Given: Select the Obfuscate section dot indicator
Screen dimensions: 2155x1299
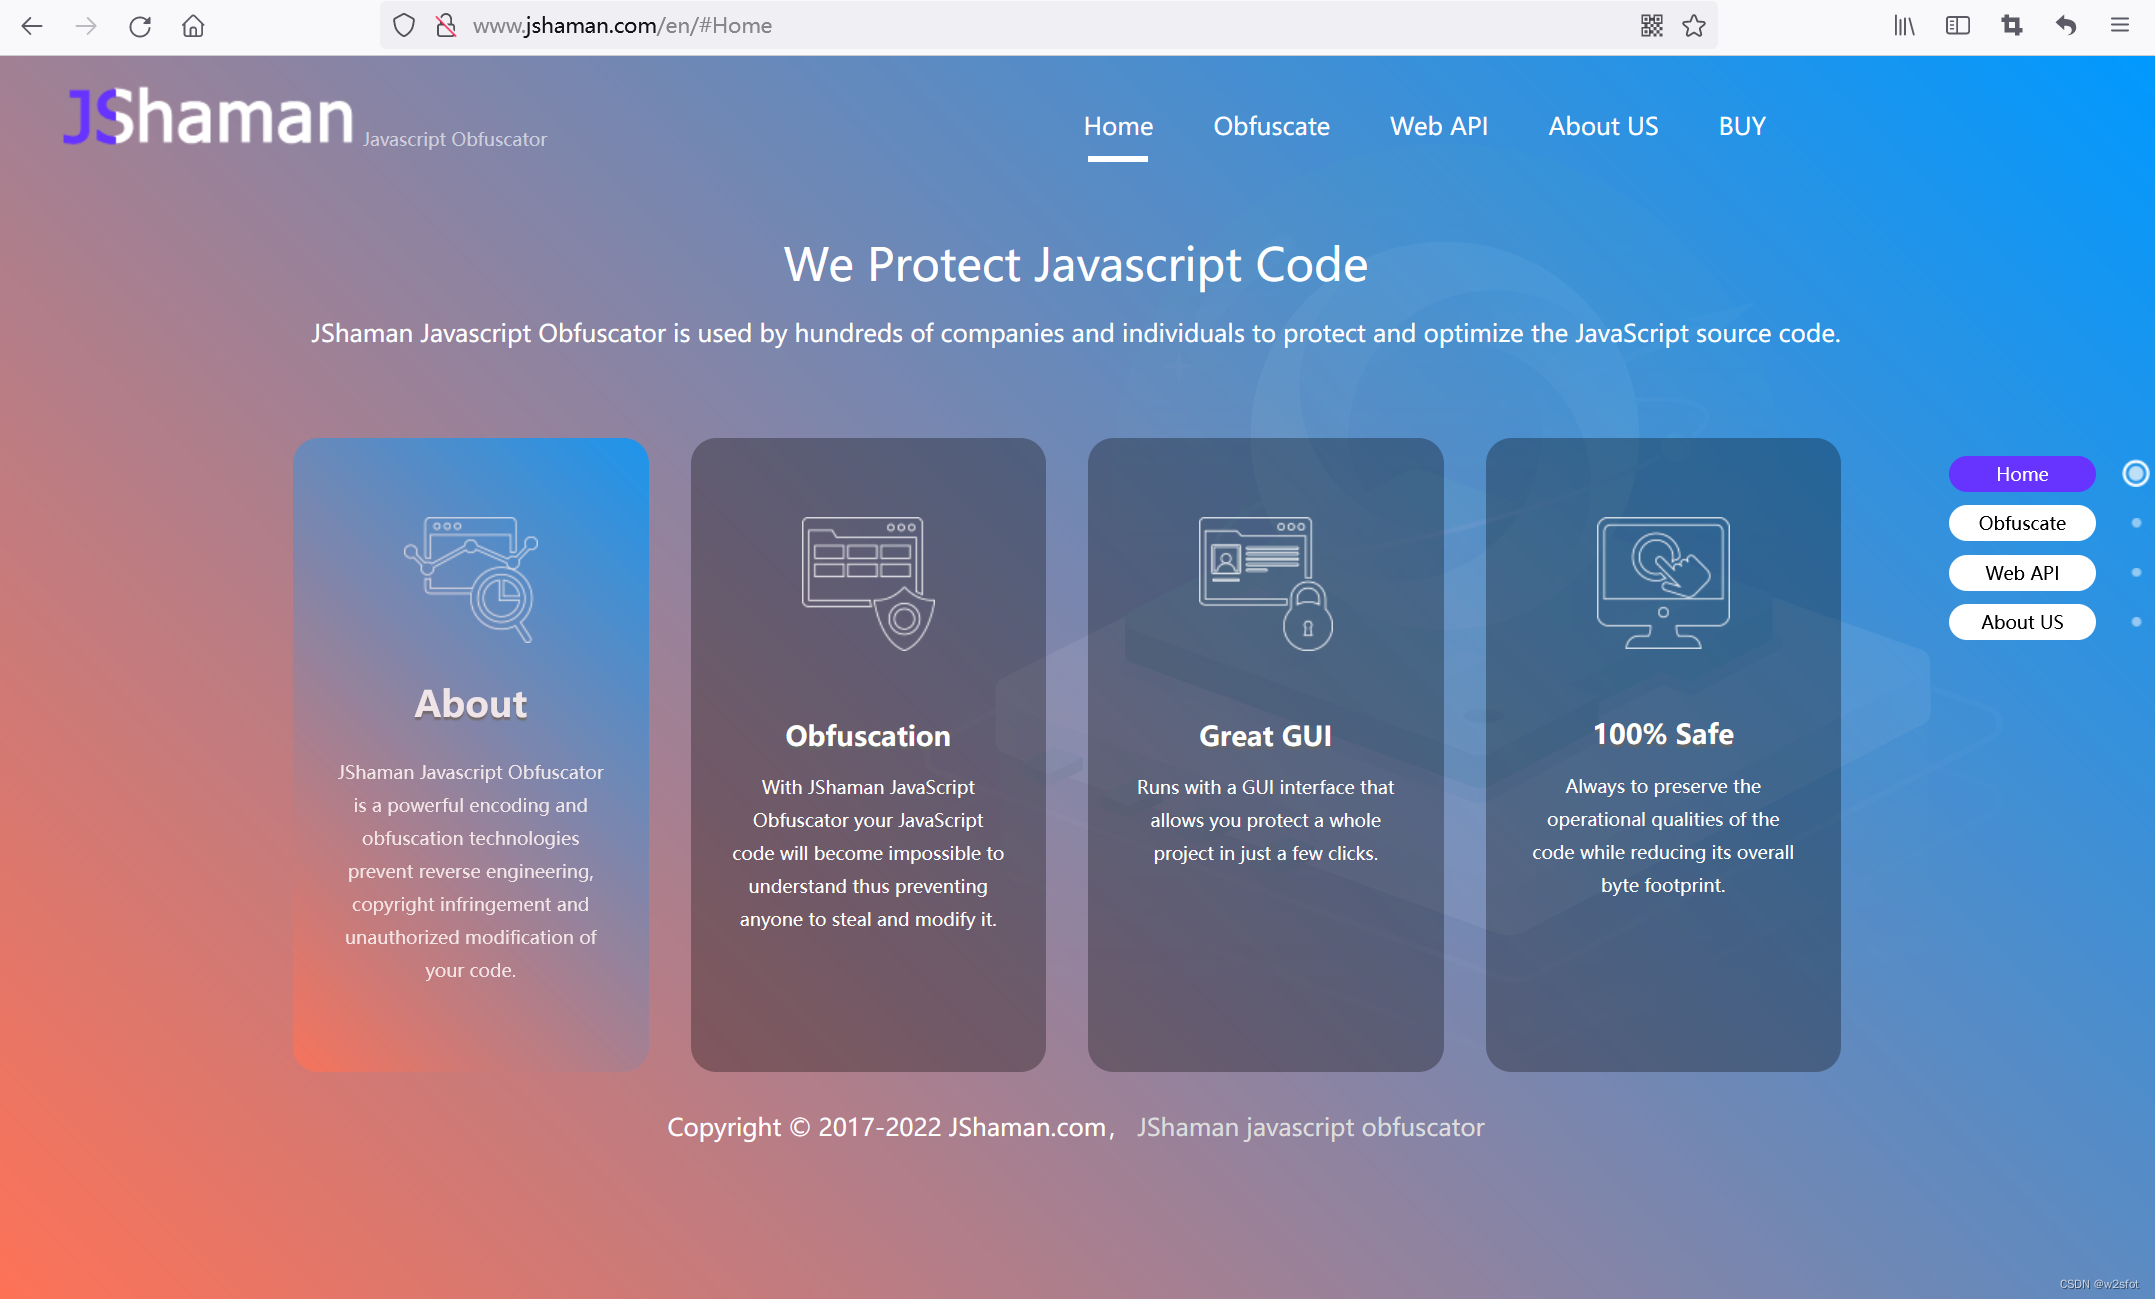Looking at the screenshot, I should tap(2137, 522).
